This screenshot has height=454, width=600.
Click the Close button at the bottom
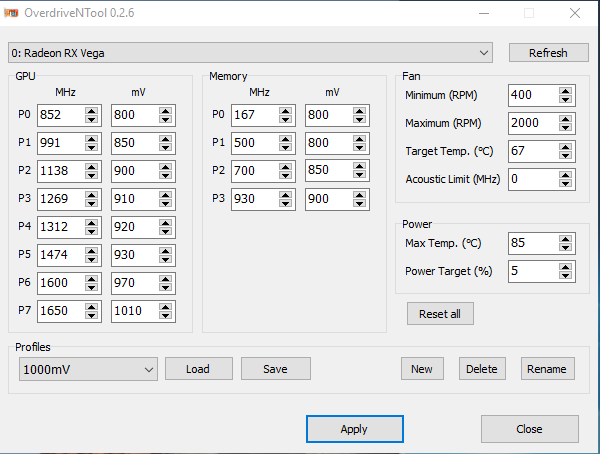(x=530, y=429)
